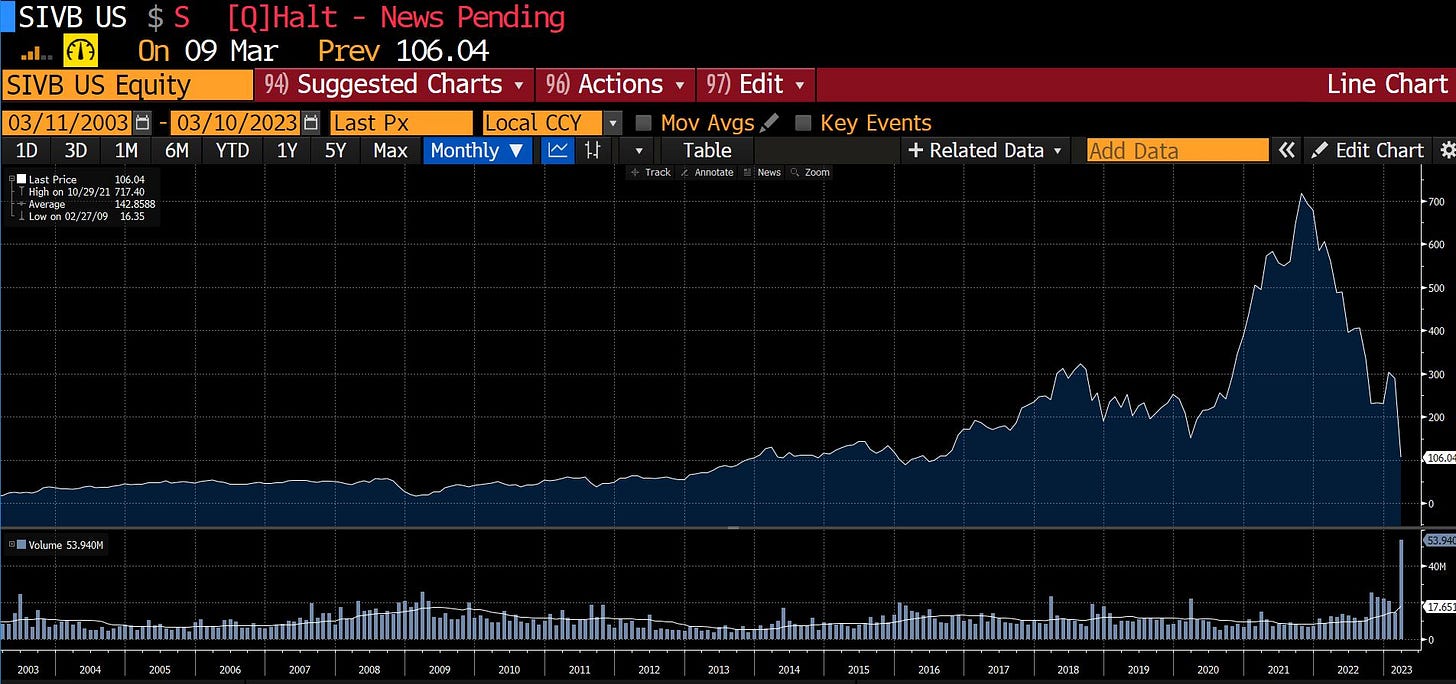Open the Edit menu
This screenshot has width=1456, height=684.
(x=756, y=84)
